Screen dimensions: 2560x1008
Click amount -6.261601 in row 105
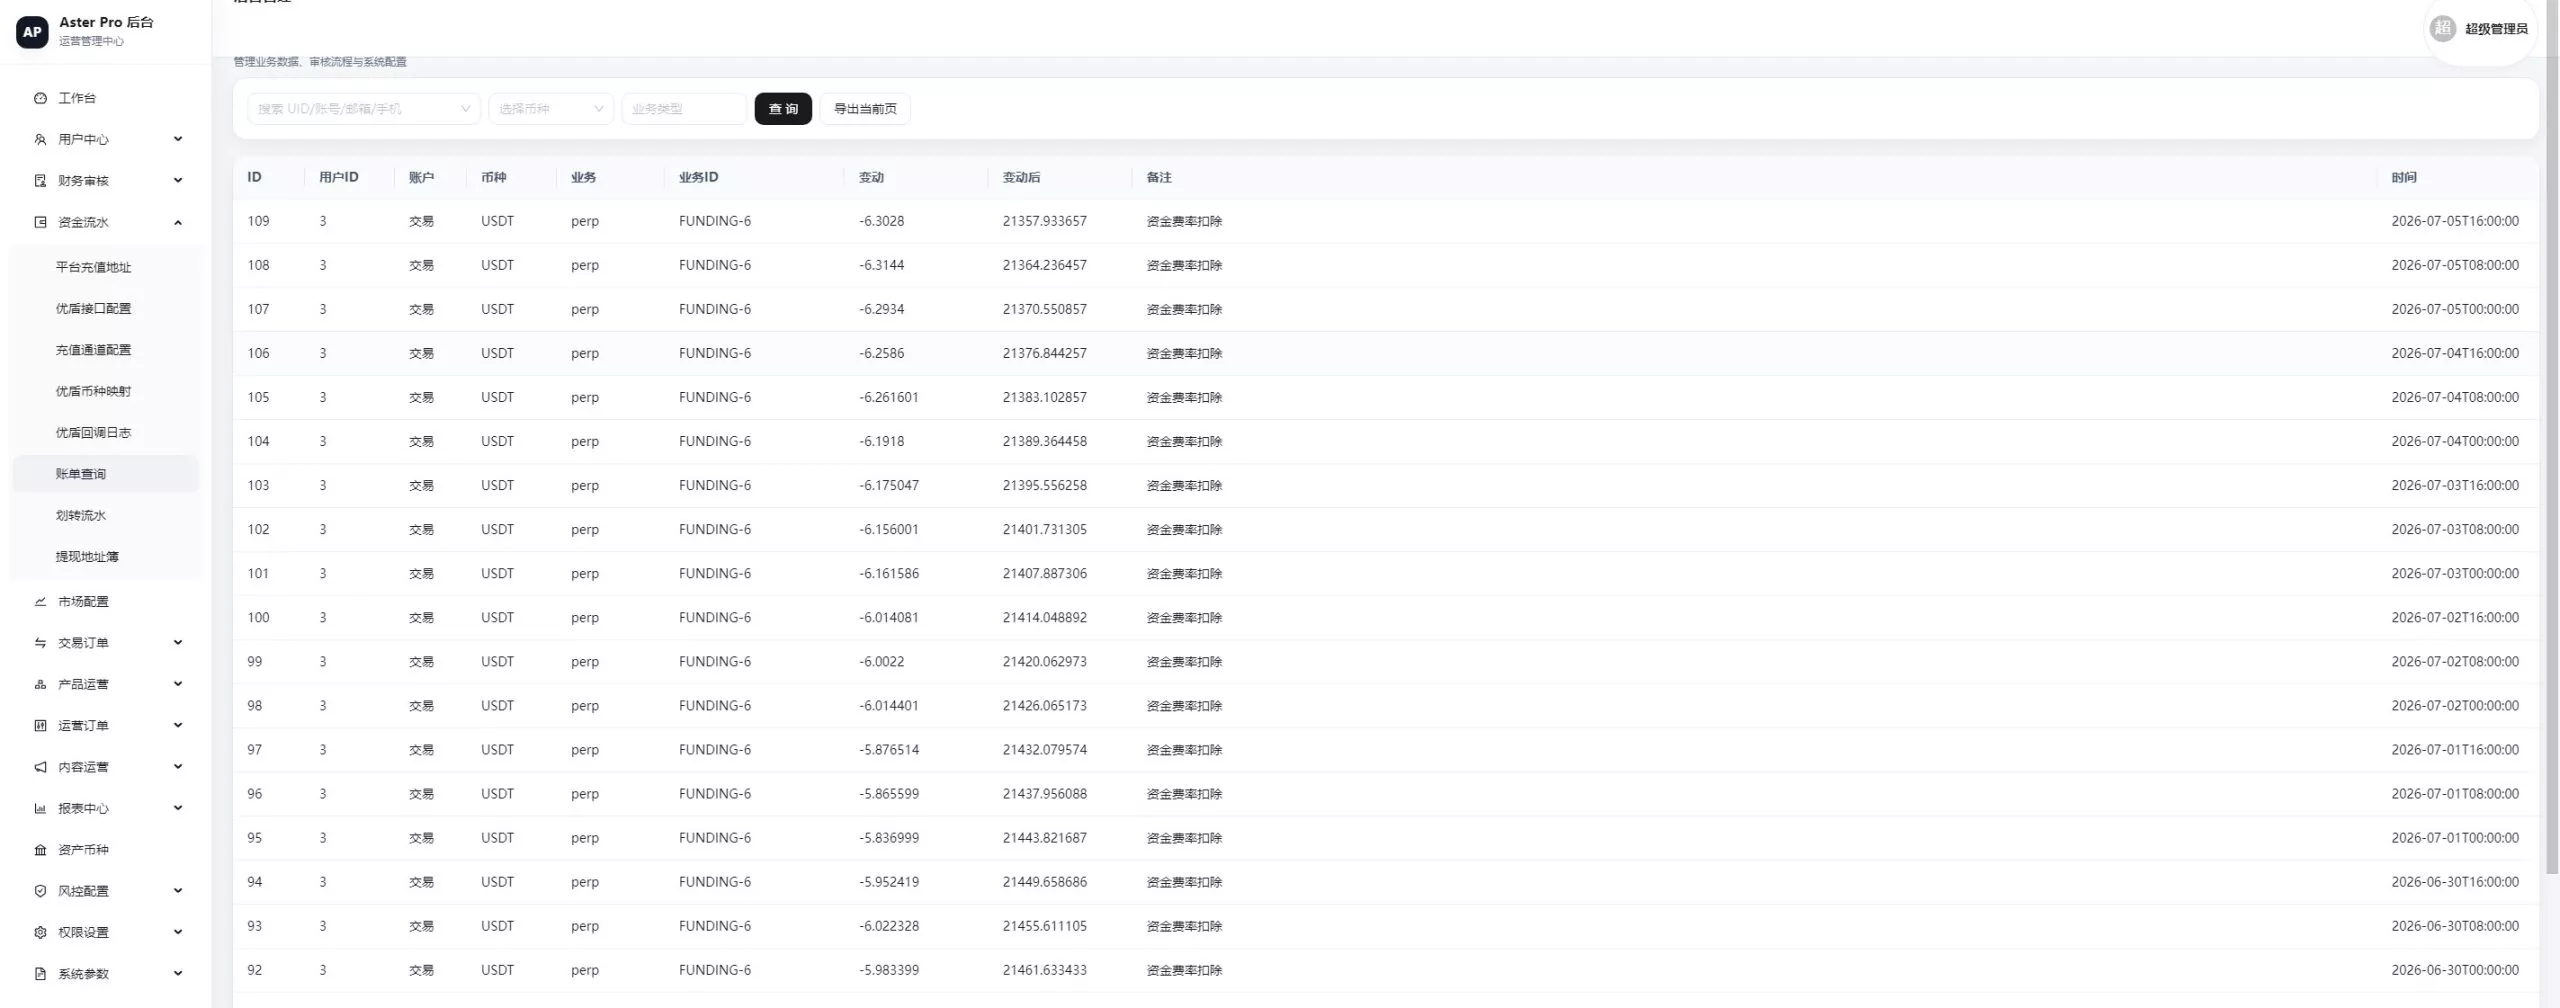888,397
